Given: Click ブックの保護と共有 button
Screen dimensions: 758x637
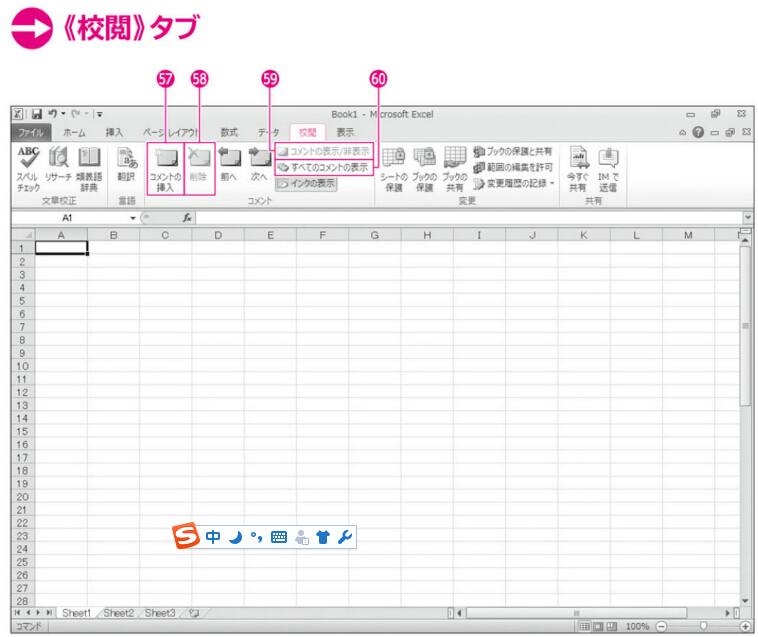Looking at the screenshot, I should click(512, 152).
